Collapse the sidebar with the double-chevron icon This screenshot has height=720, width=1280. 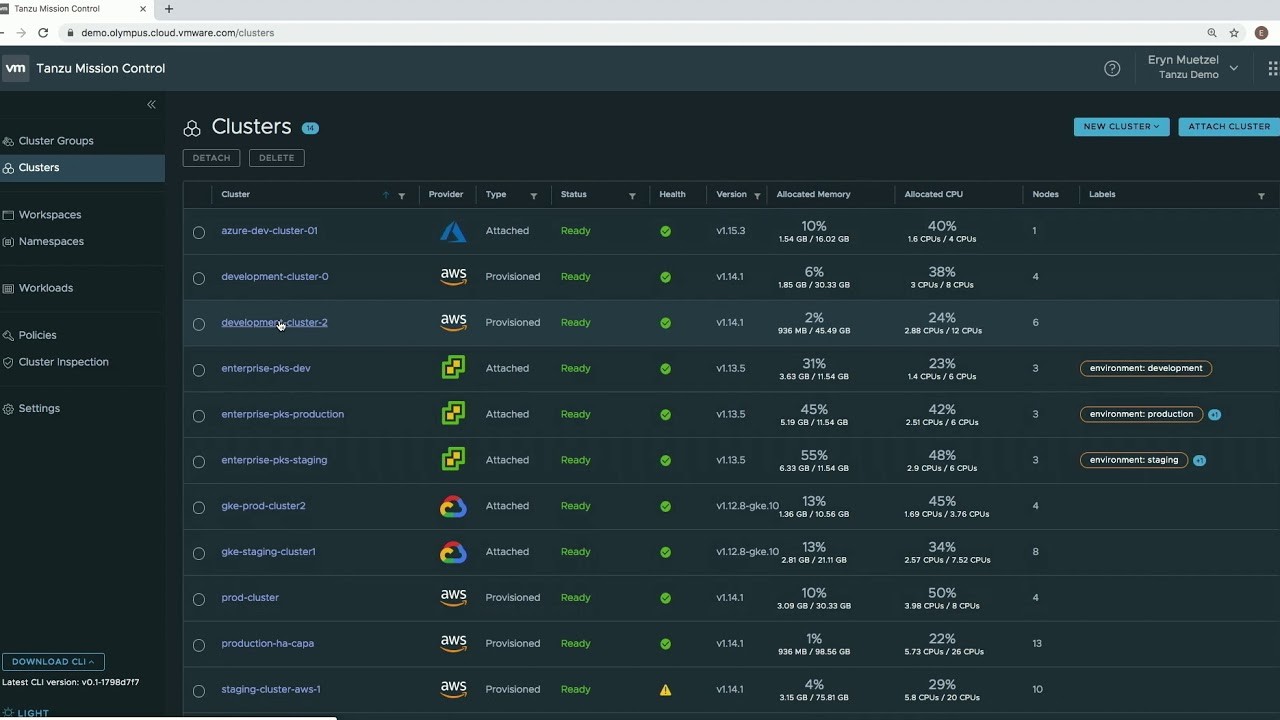point(151,104)
